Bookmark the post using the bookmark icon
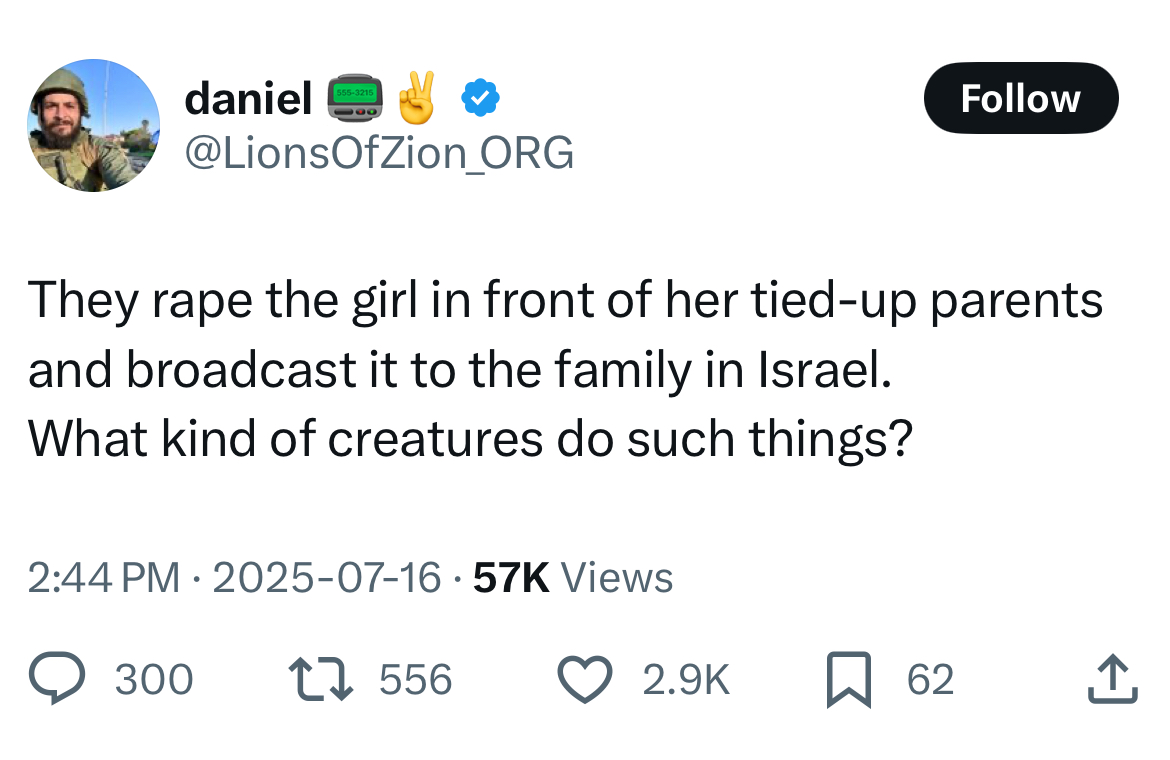Image resolution: width=1170 pixels, height=760 pixels. (x=848, y=679)
